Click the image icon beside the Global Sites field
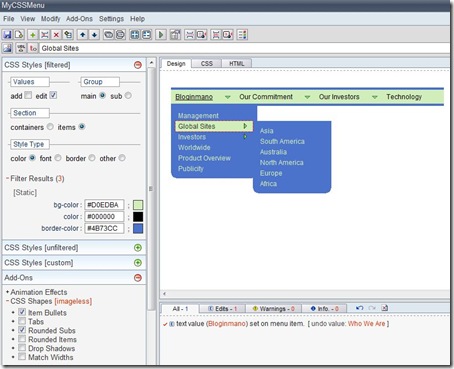Screen dimensions: 454x369 tap(7, 48)
